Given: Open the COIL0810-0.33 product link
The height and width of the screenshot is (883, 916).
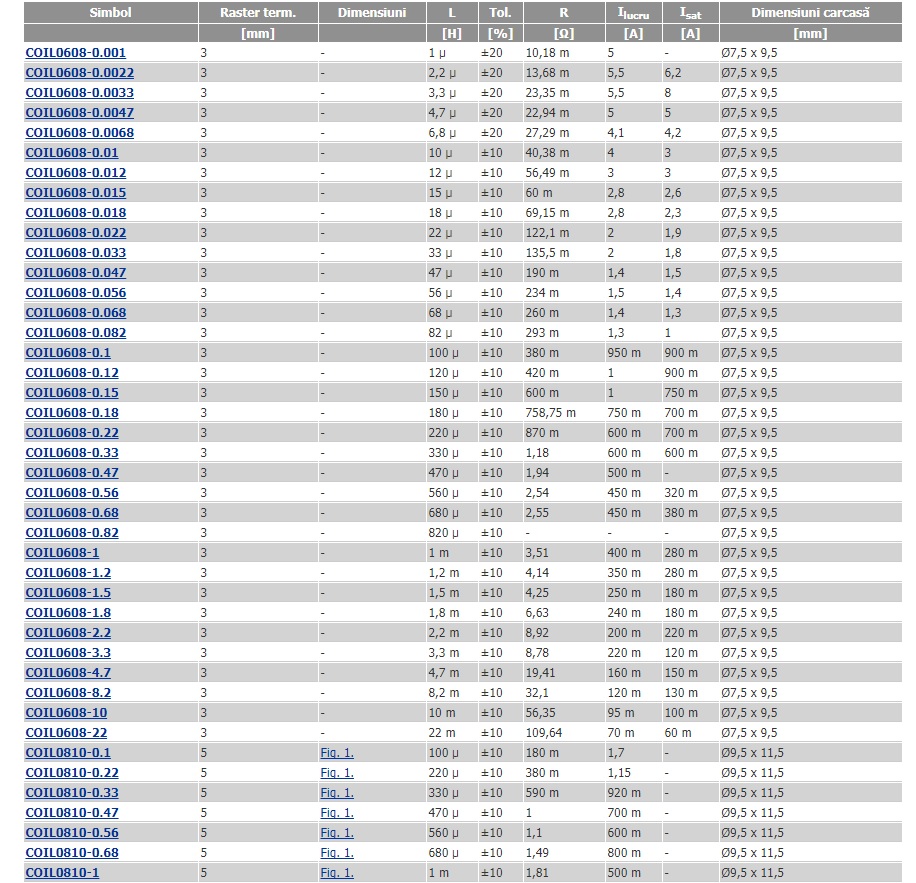Looking at the screenshot, I should pos(72,793).
